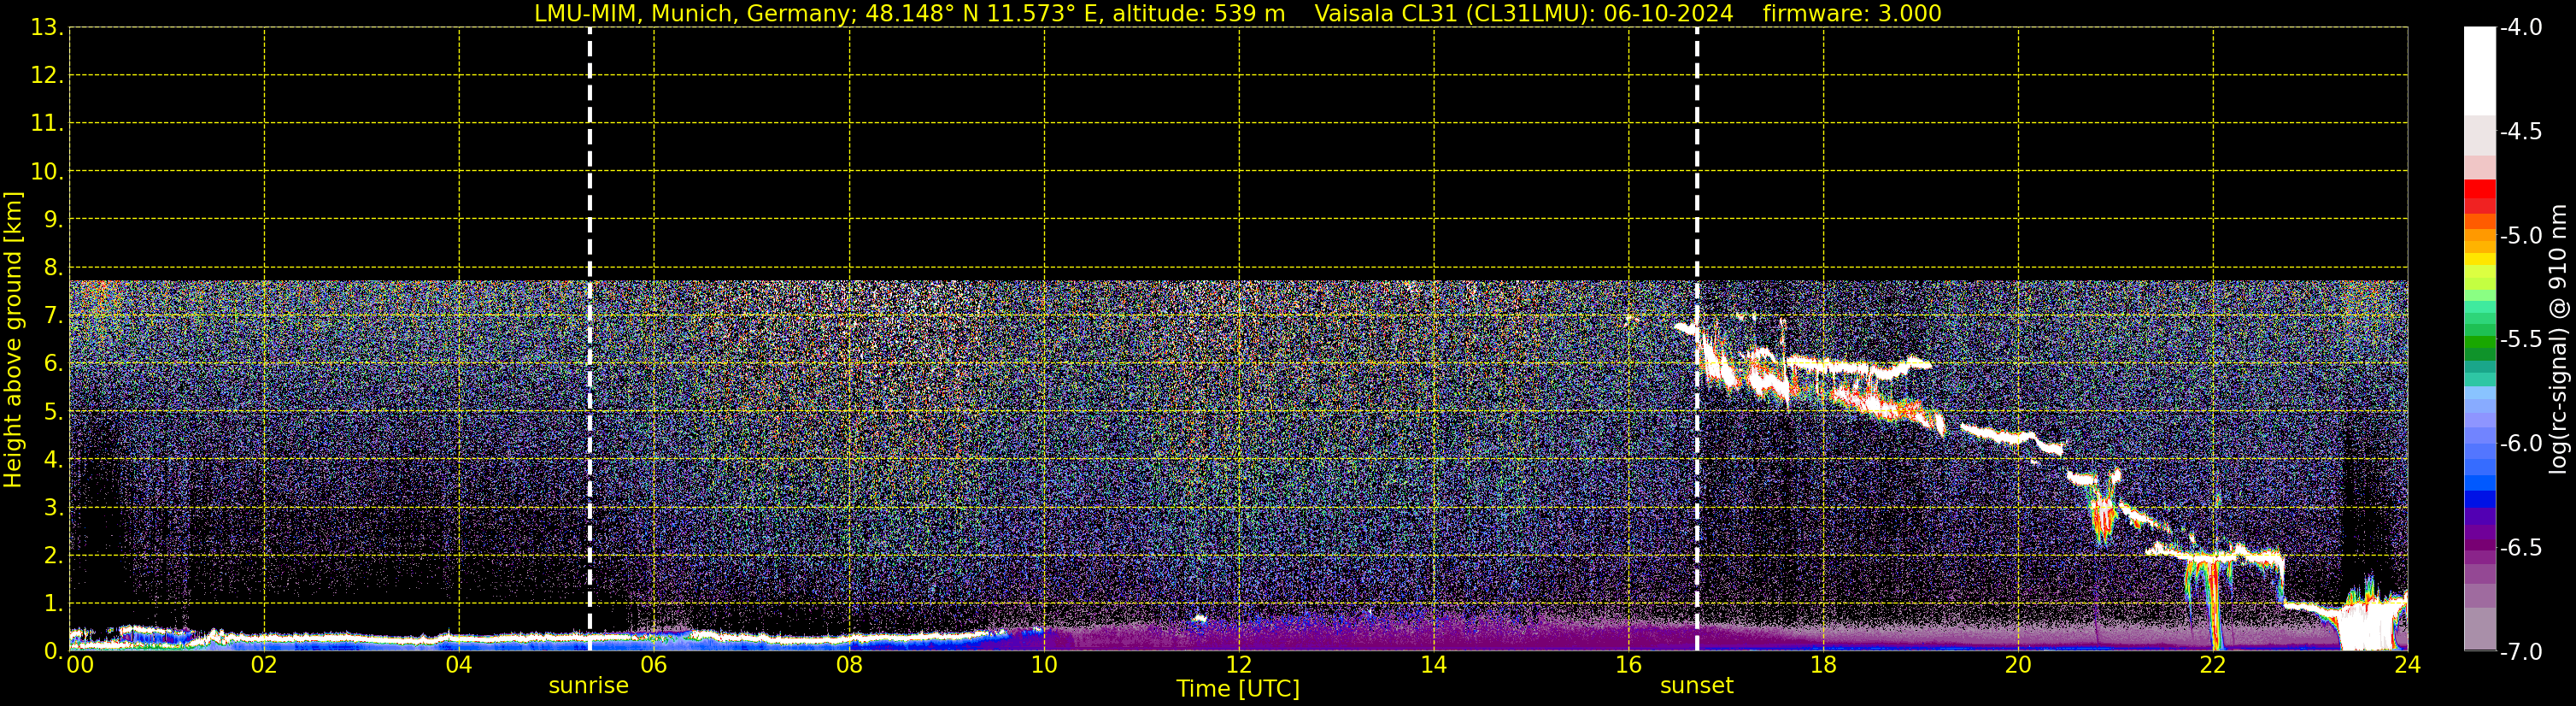
Task: Click the colorbar tick label "-6.0"
Action: click(2520, 444)
